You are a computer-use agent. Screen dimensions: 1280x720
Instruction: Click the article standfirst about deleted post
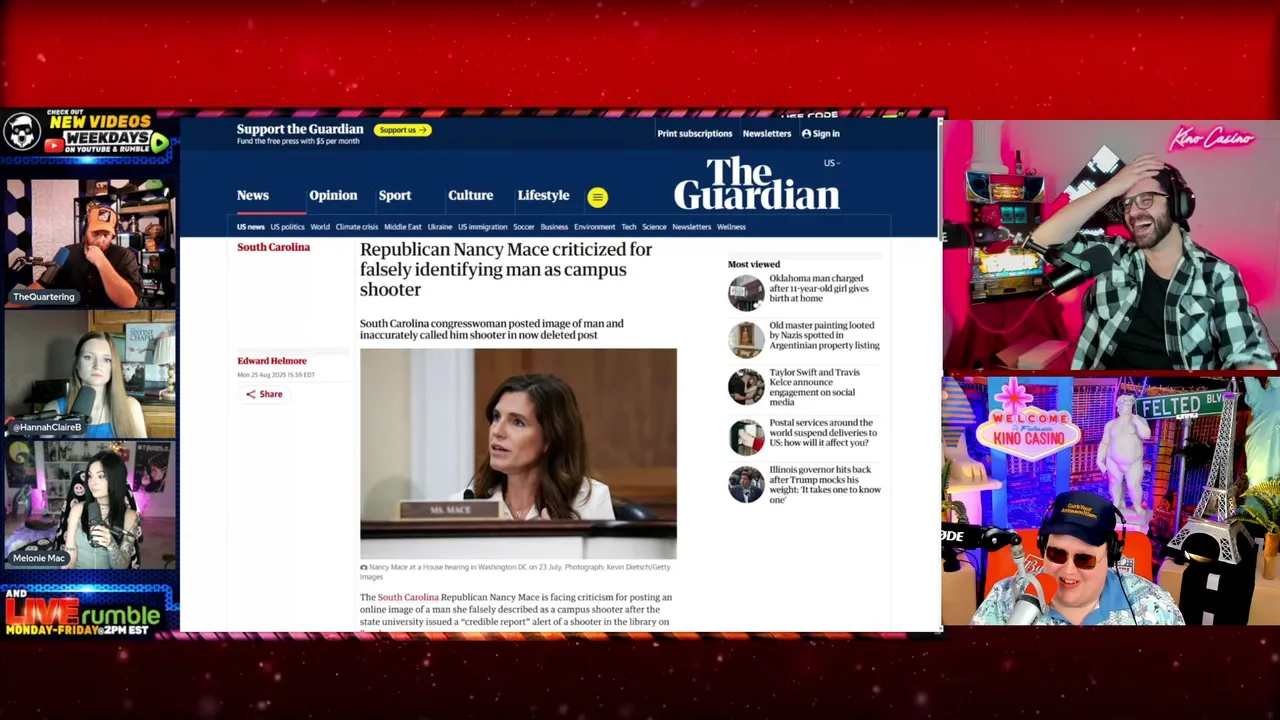491,329
